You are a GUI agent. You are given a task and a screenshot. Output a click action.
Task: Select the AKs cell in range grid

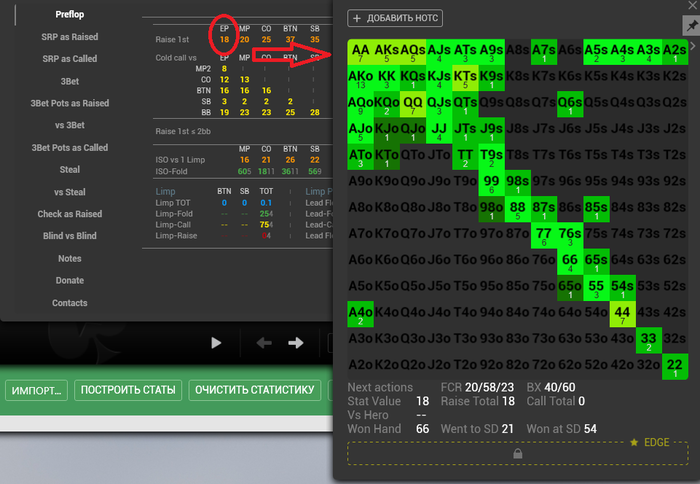click(387, 52)
